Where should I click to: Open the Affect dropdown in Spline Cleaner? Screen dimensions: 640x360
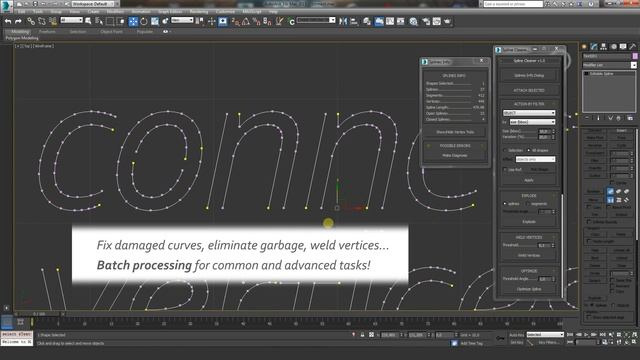tap(535, 159)
